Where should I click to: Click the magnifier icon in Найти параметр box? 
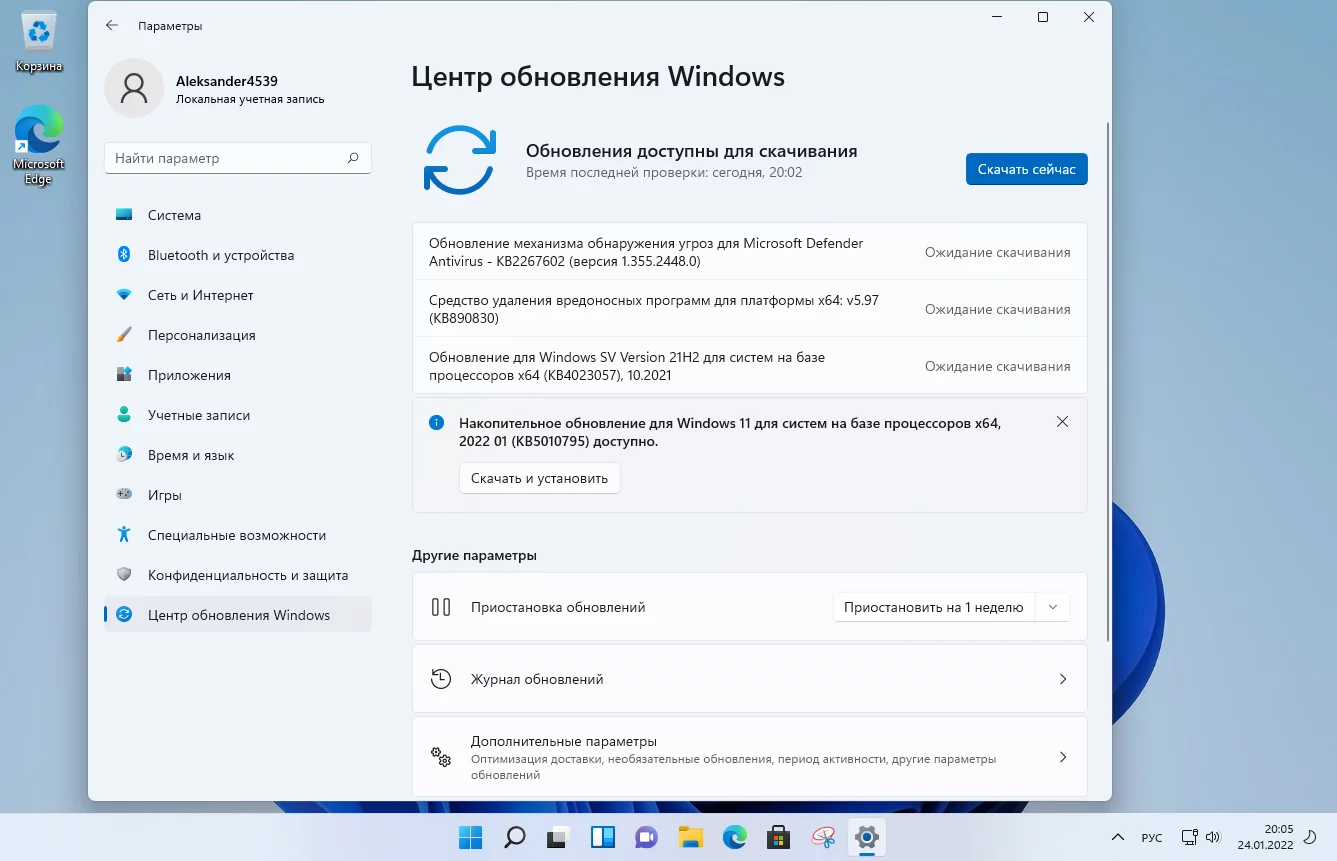click(x=353, y=158)
